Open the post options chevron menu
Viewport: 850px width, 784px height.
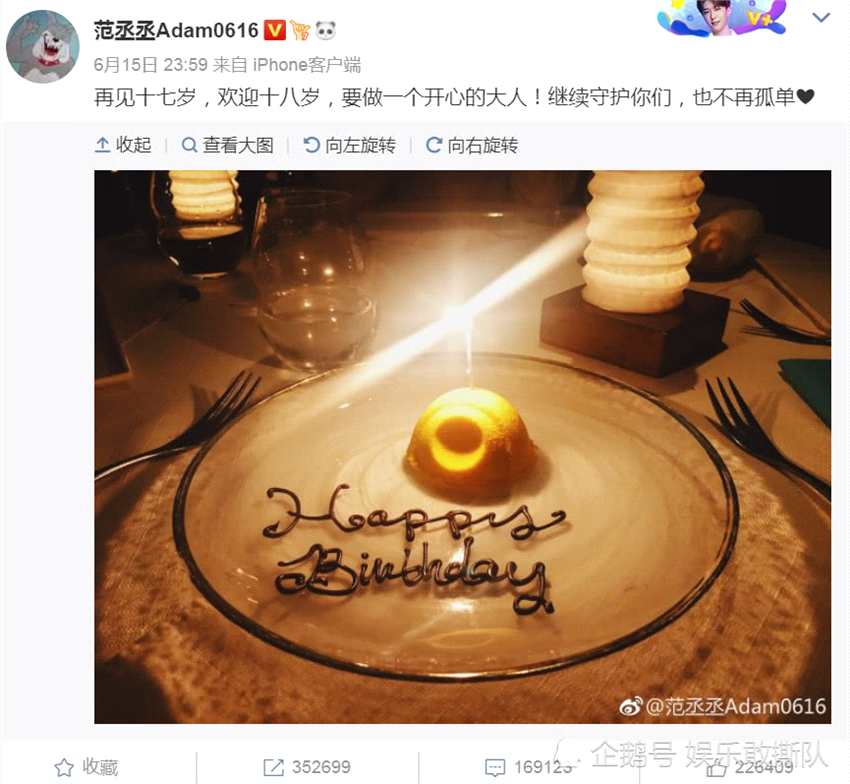(x=821, y=18)
